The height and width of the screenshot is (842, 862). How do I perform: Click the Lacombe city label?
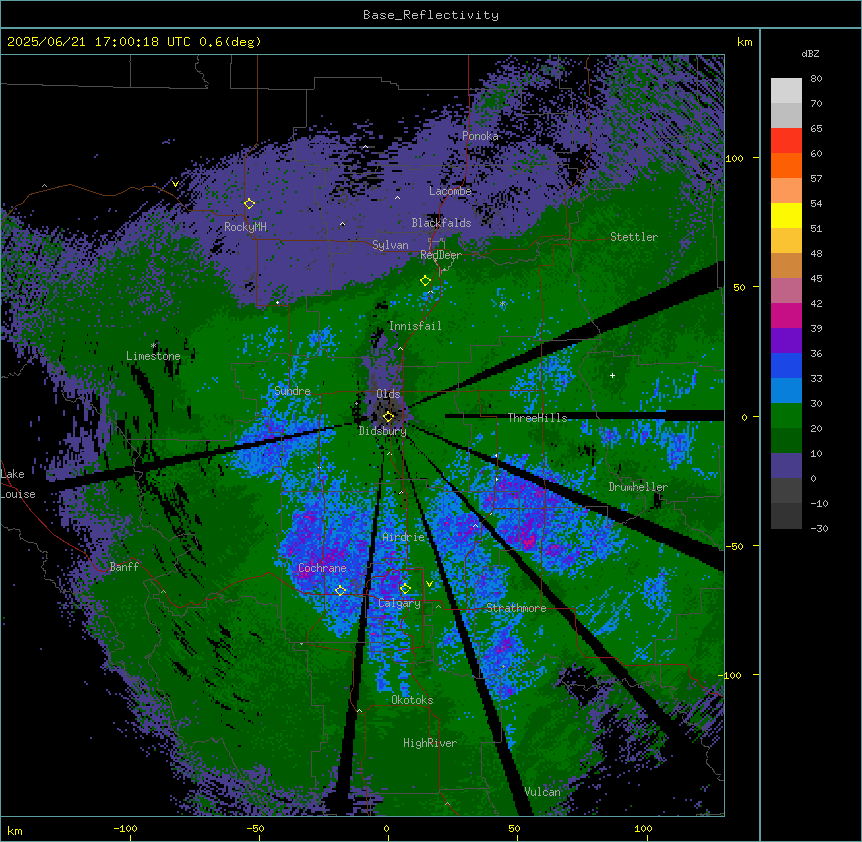(450, 191)
